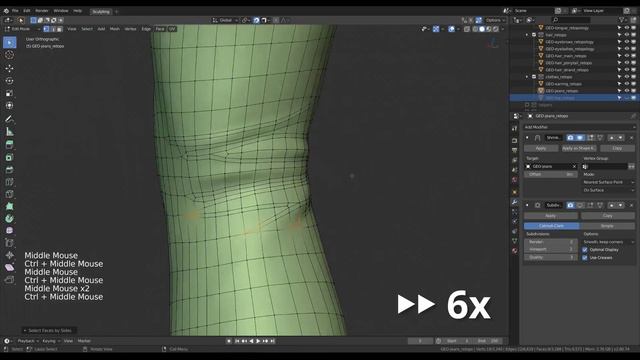The height and width of the screenshot is (360, 640).
Task: Open the Edit Mode selector dropdown
Action: click(22, 29)
